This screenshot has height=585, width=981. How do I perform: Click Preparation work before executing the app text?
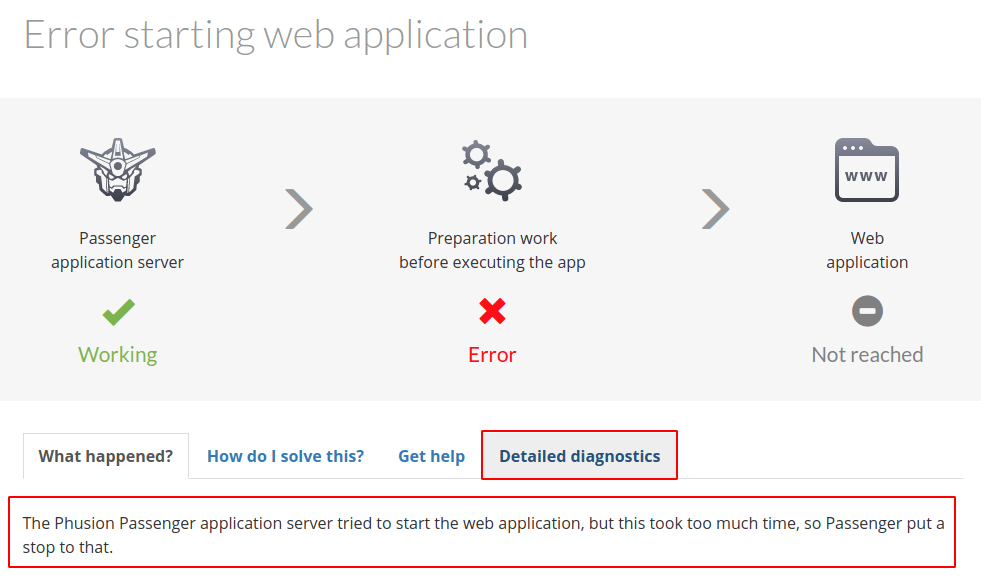(492, 250)
